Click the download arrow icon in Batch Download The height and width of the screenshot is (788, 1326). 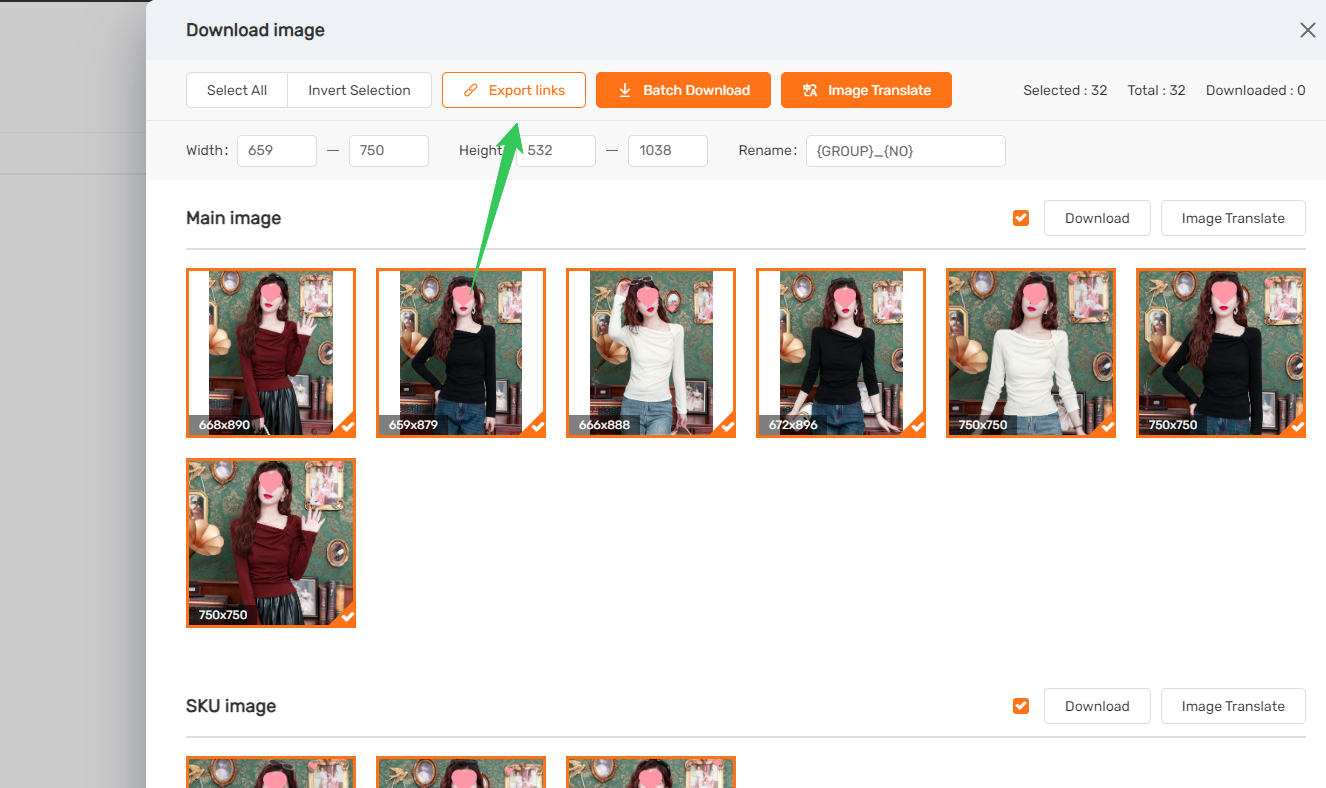[625, 90]
